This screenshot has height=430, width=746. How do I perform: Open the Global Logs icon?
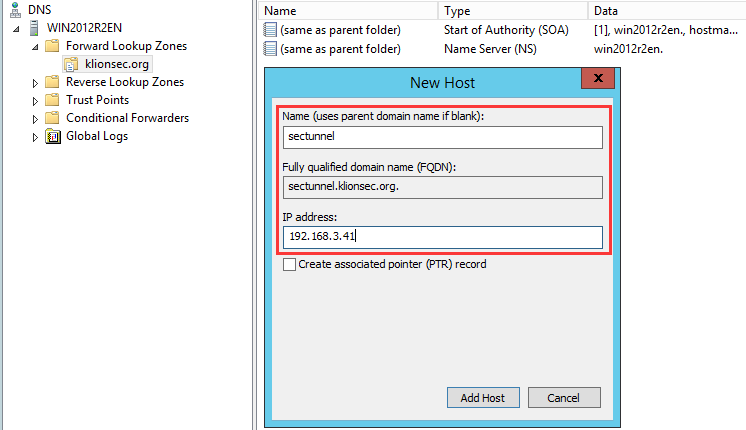click(x=53, y=137)
